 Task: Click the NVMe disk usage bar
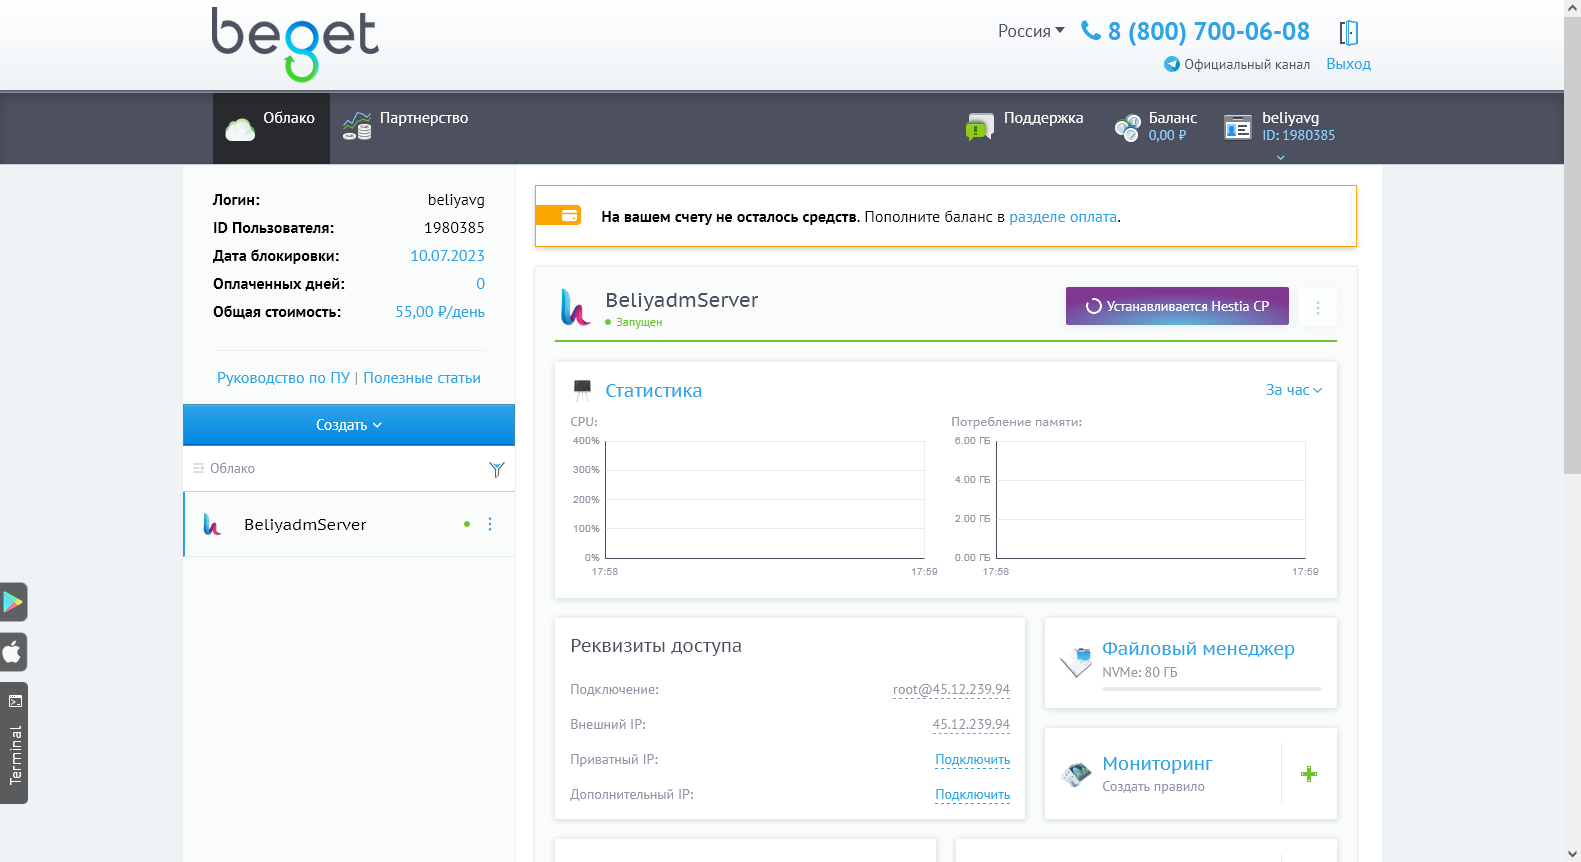1212,689
